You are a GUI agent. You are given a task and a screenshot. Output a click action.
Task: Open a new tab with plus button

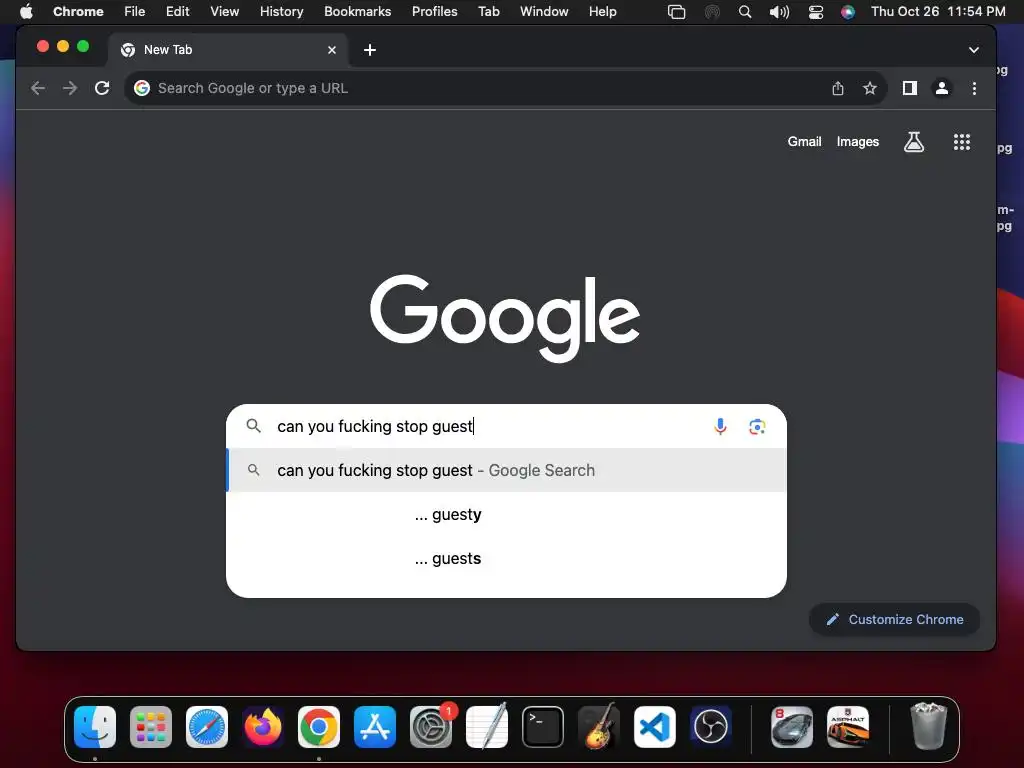(370, 50)
